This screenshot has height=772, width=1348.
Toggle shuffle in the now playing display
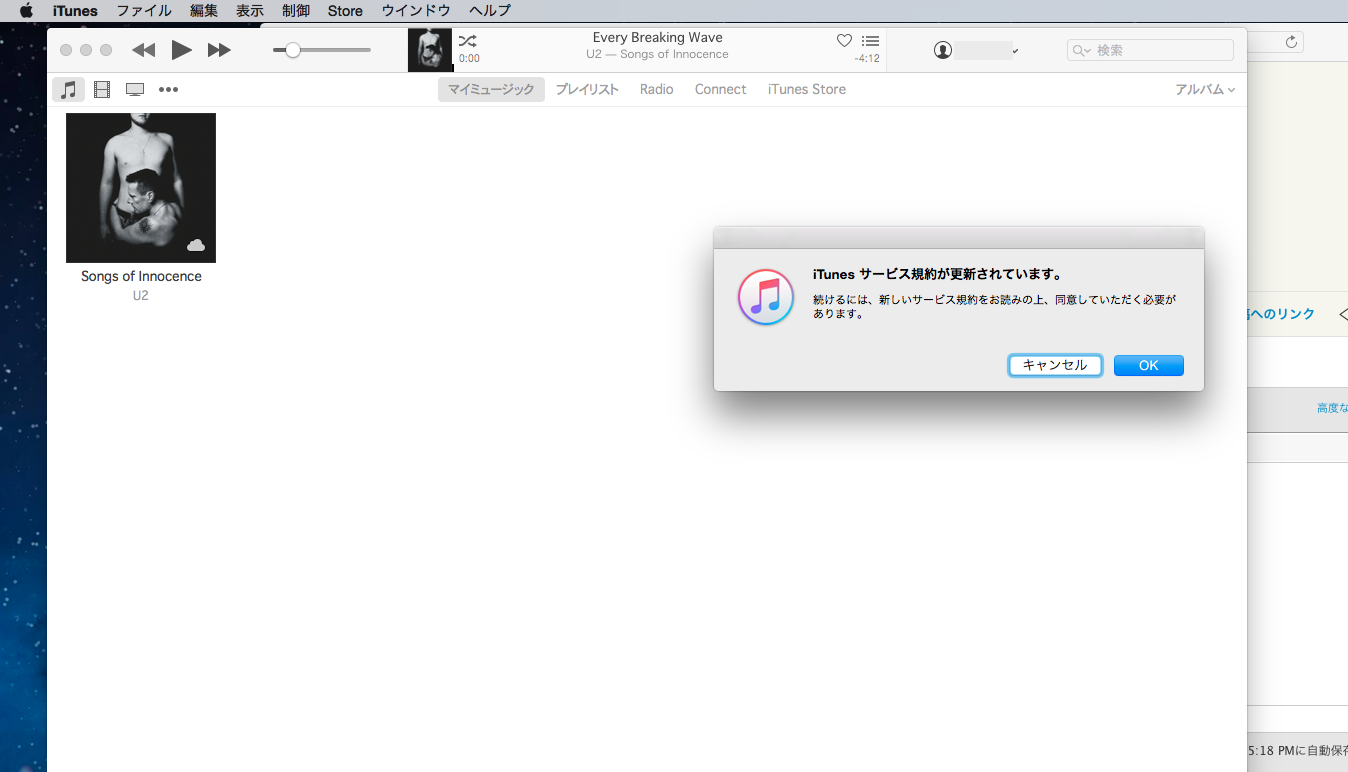point(468,41)
